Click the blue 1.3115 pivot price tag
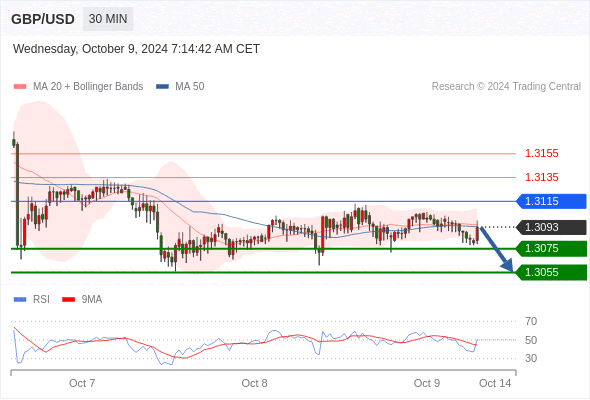This screenshot has height=400, width=590. point(551,201)
